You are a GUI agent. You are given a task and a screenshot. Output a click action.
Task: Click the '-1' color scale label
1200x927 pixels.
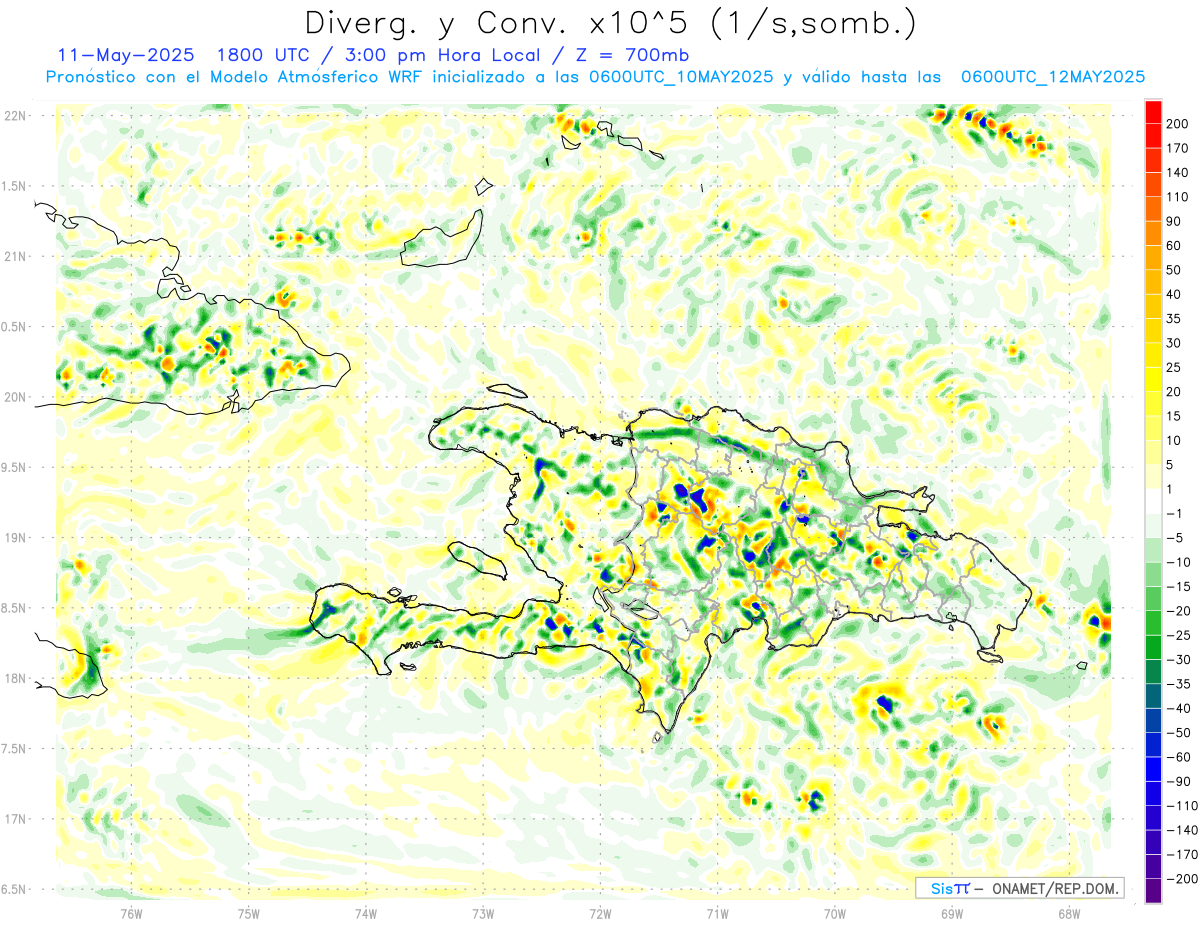point(1175,514)
